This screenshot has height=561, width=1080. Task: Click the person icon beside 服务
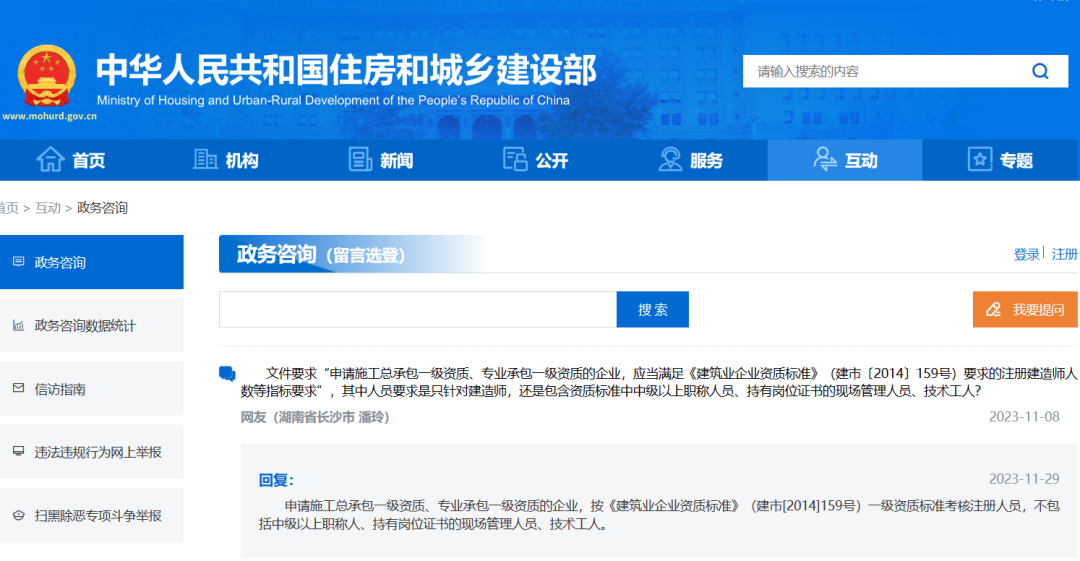coord(669,159)
